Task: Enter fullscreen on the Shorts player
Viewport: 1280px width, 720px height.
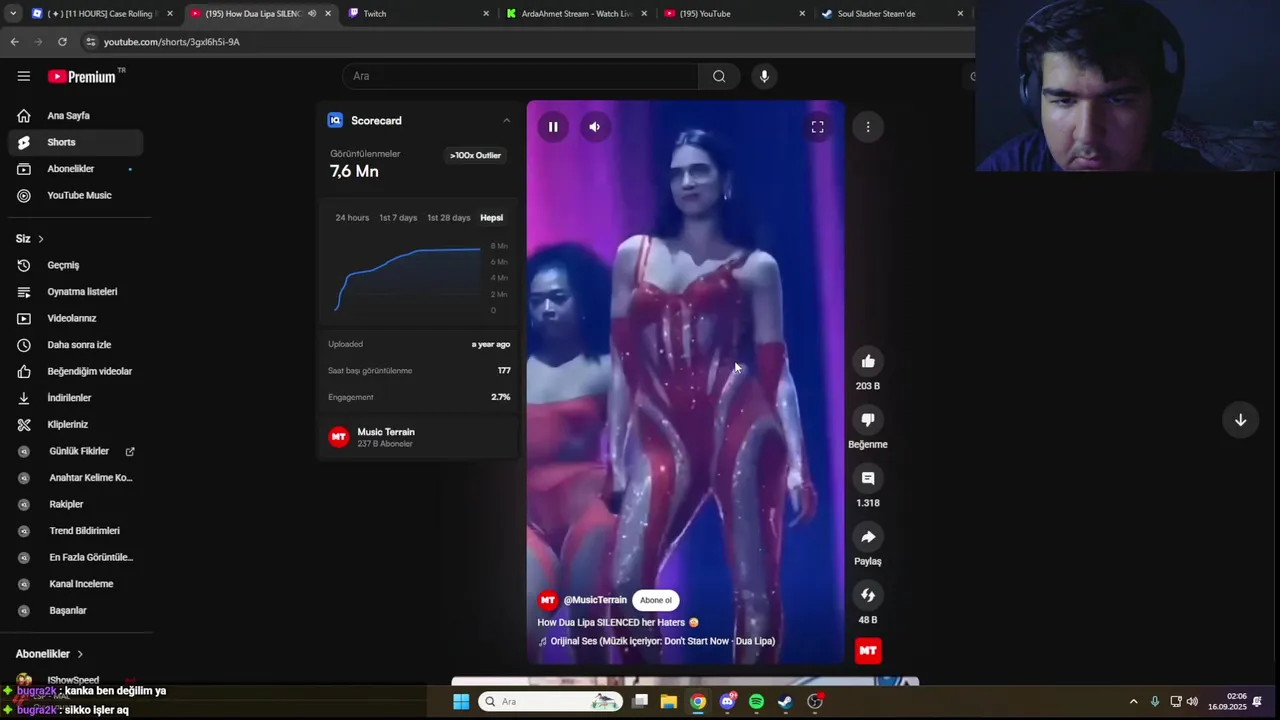Action: tap(817, 127)
